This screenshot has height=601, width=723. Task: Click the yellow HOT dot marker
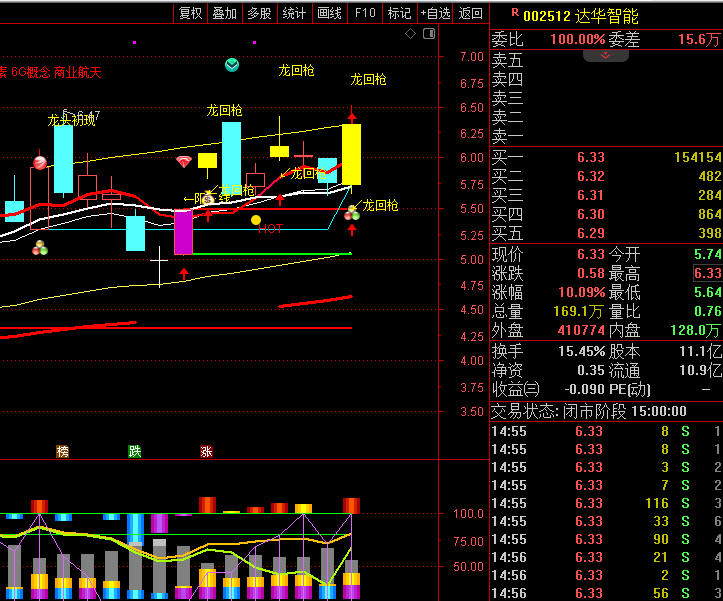(256, 220)
